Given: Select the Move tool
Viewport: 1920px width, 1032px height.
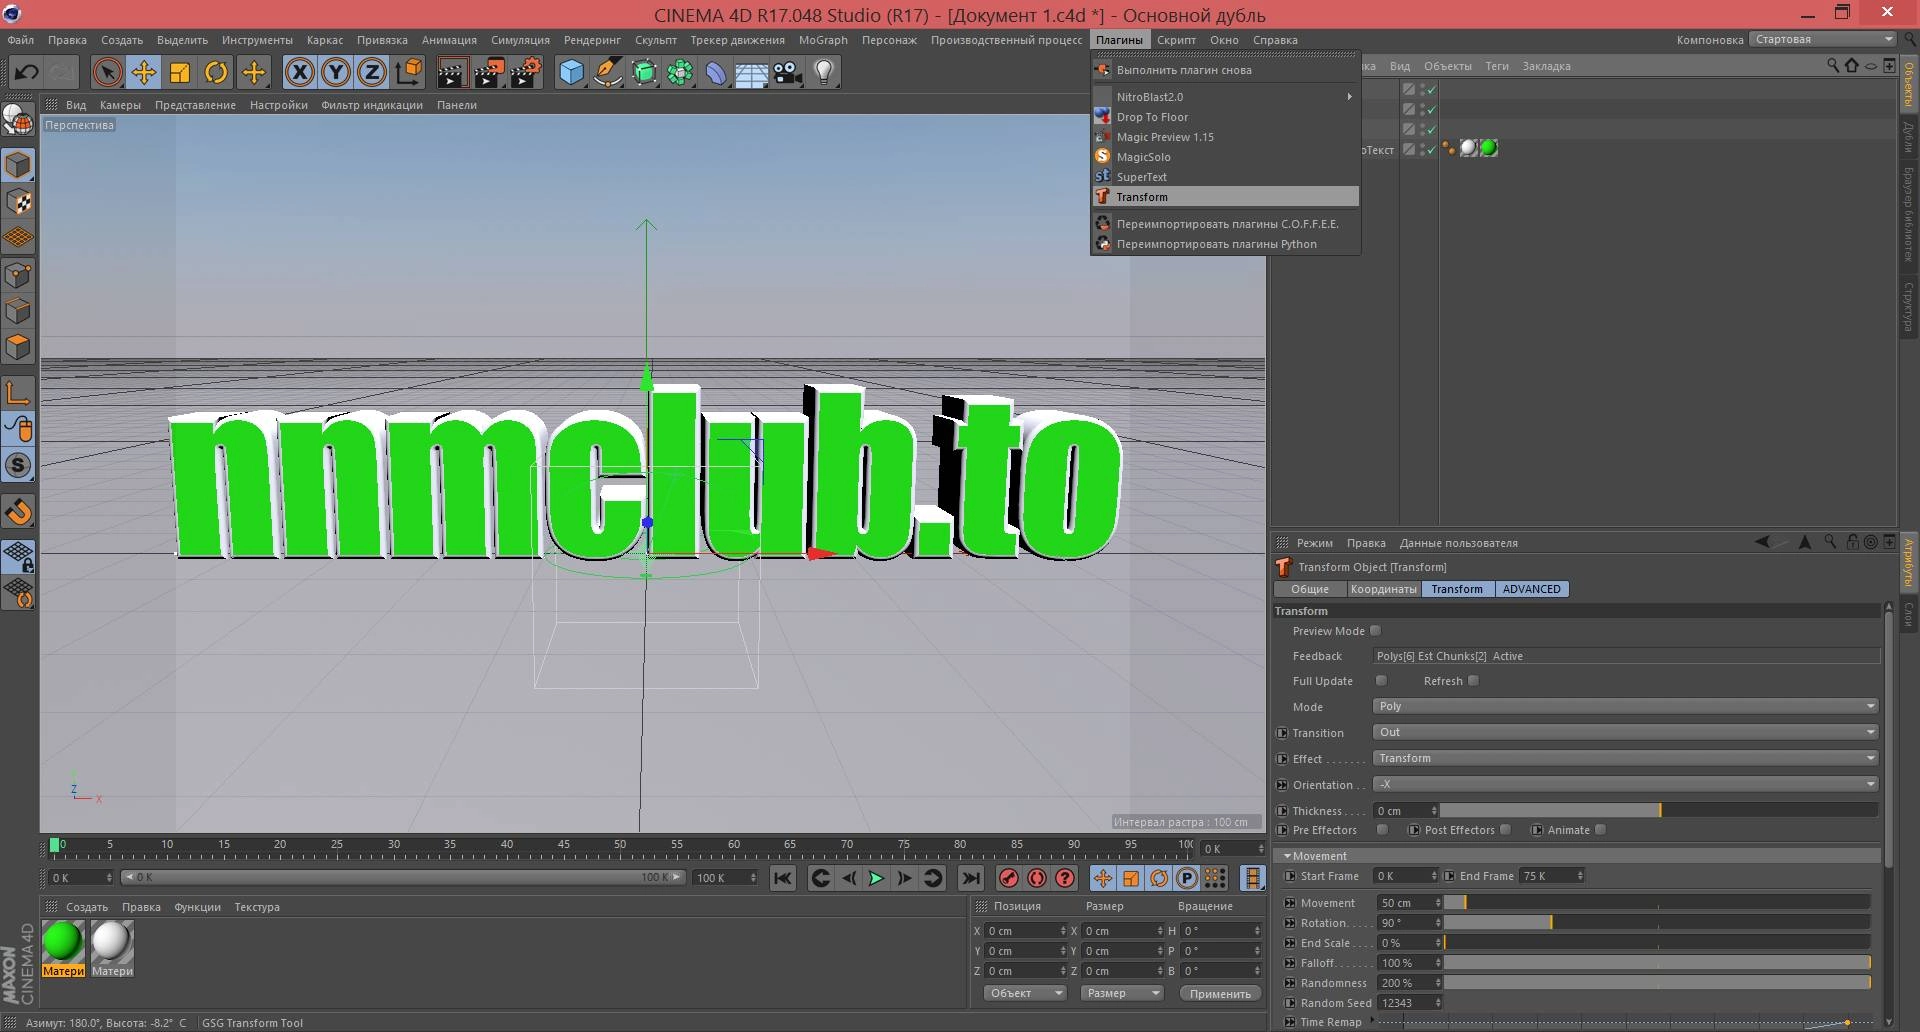Looking at the screenshot, I should 144,72.
